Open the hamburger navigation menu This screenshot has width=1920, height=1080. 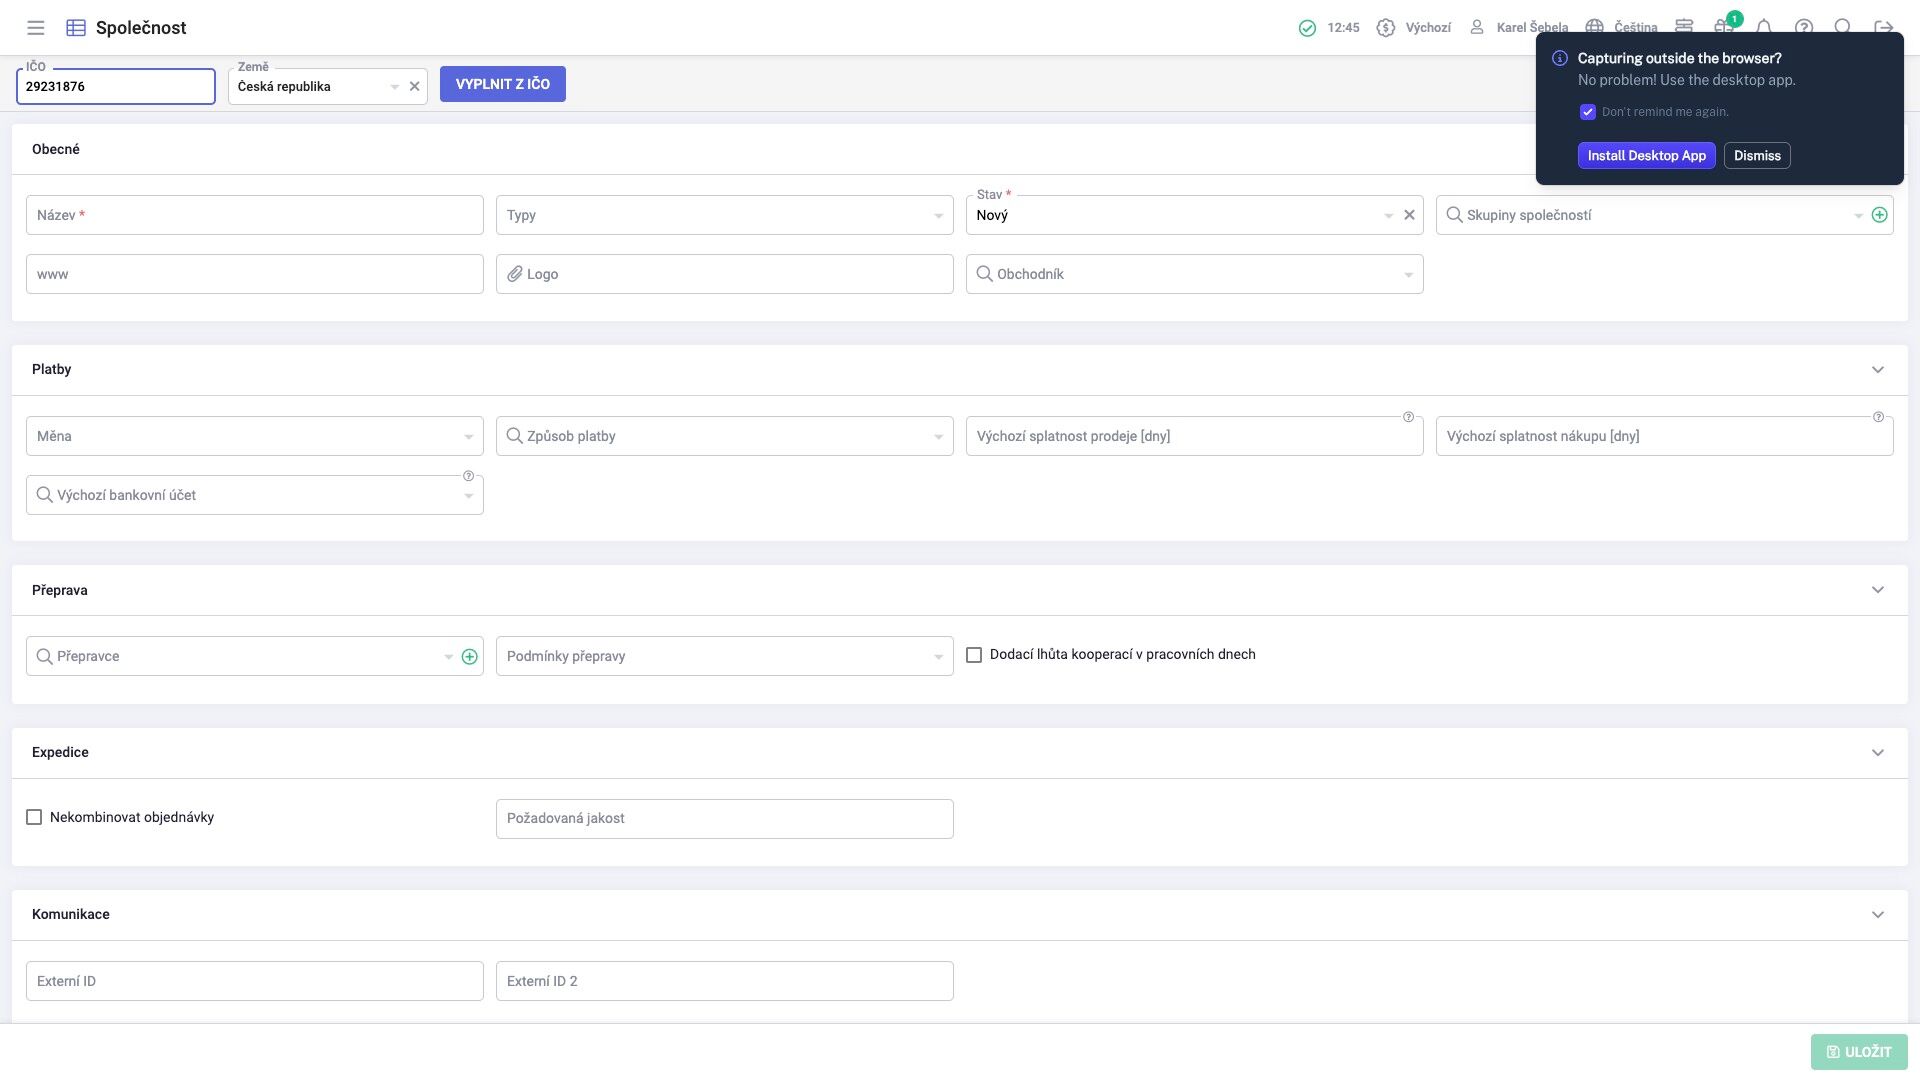click(x=35, y=28)
